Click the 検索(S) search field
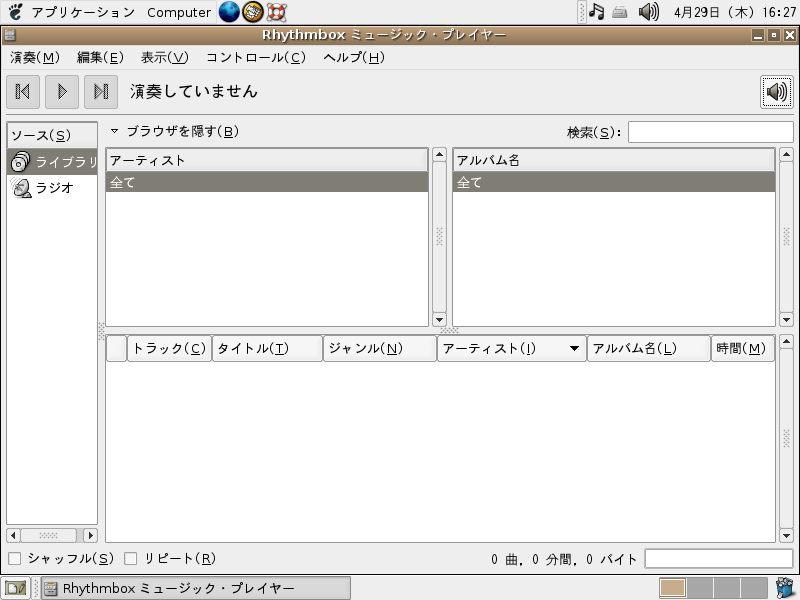This screenshot has height=600, width=800. tap(711, 132)
